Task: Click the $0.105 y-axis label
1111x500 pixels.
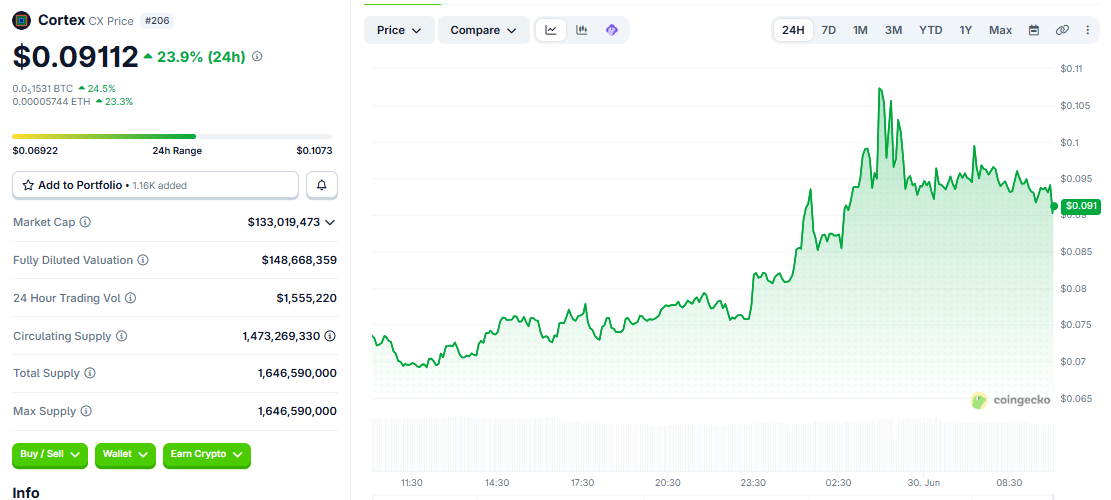Action: click(1075, 106)
